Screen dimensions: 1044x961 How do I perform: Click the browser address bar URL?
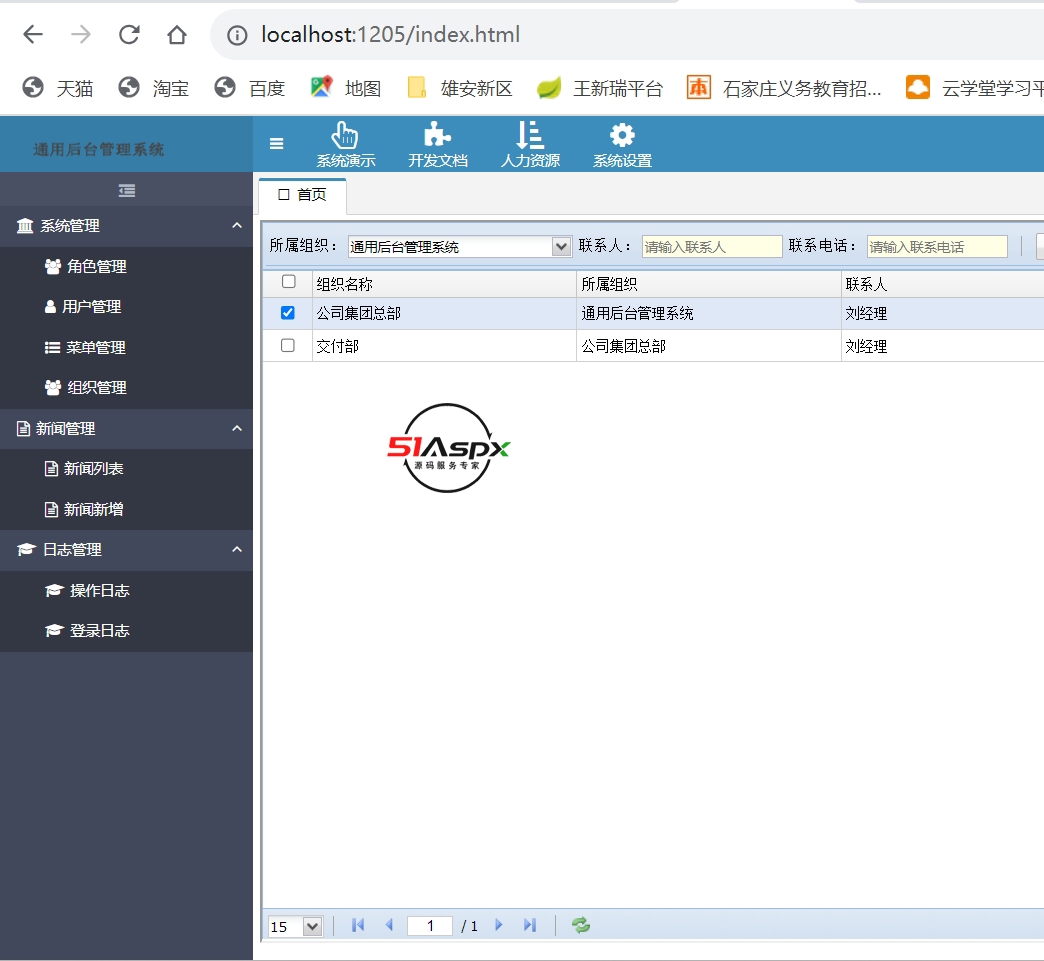click(390, 35)
